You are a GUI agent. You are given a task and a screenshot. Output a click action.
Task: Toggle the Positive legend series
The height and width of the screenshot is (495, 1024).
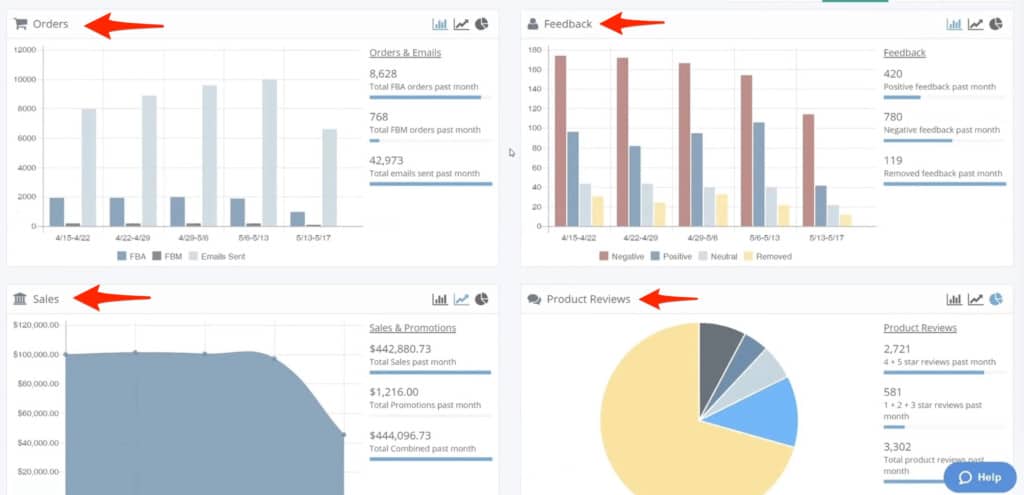[671, 257]
